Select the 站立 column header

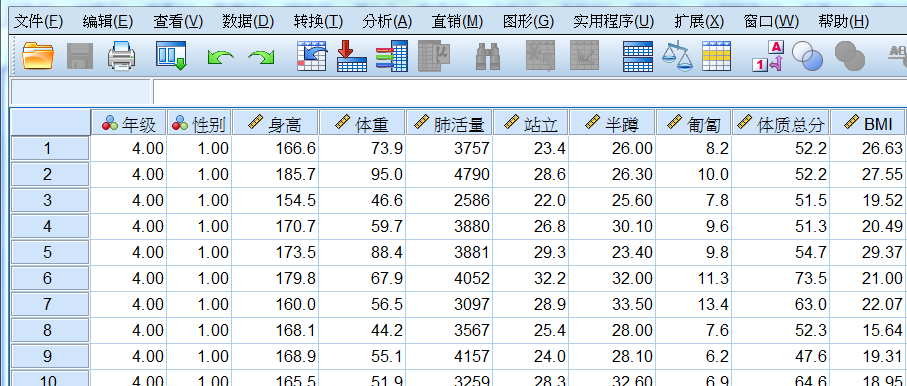[530, 123]
